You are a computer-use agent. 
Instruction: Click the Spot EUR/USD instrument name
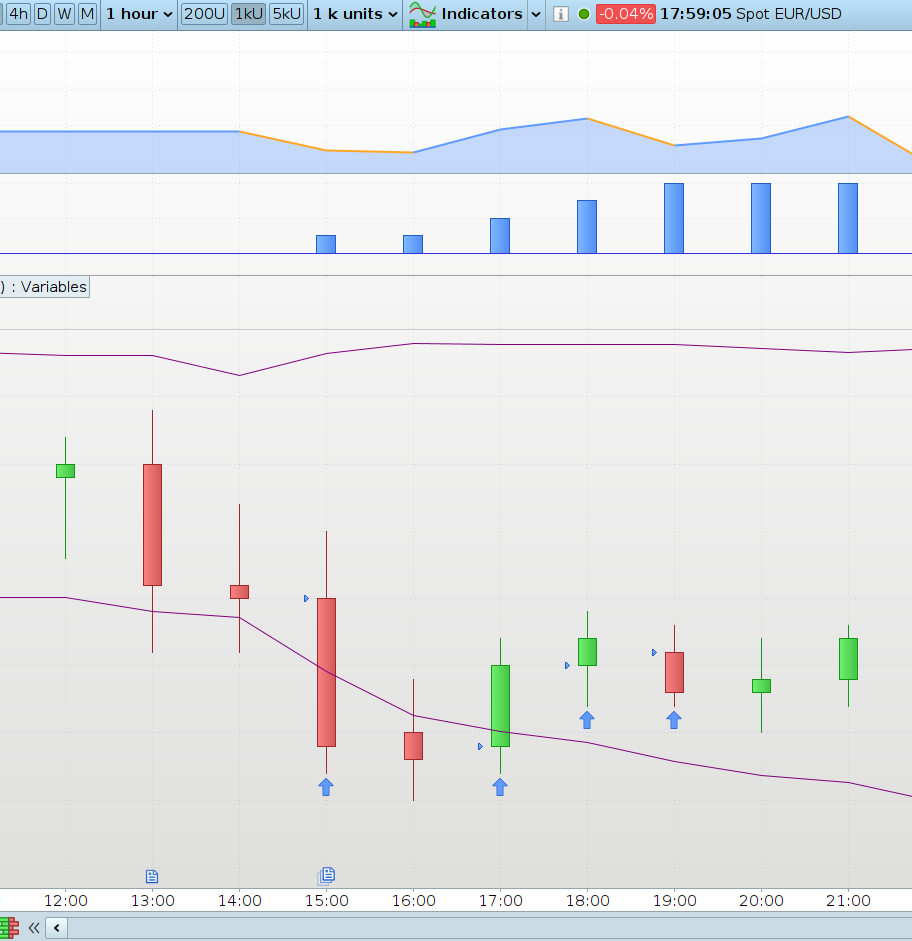(x=788, y=13)
